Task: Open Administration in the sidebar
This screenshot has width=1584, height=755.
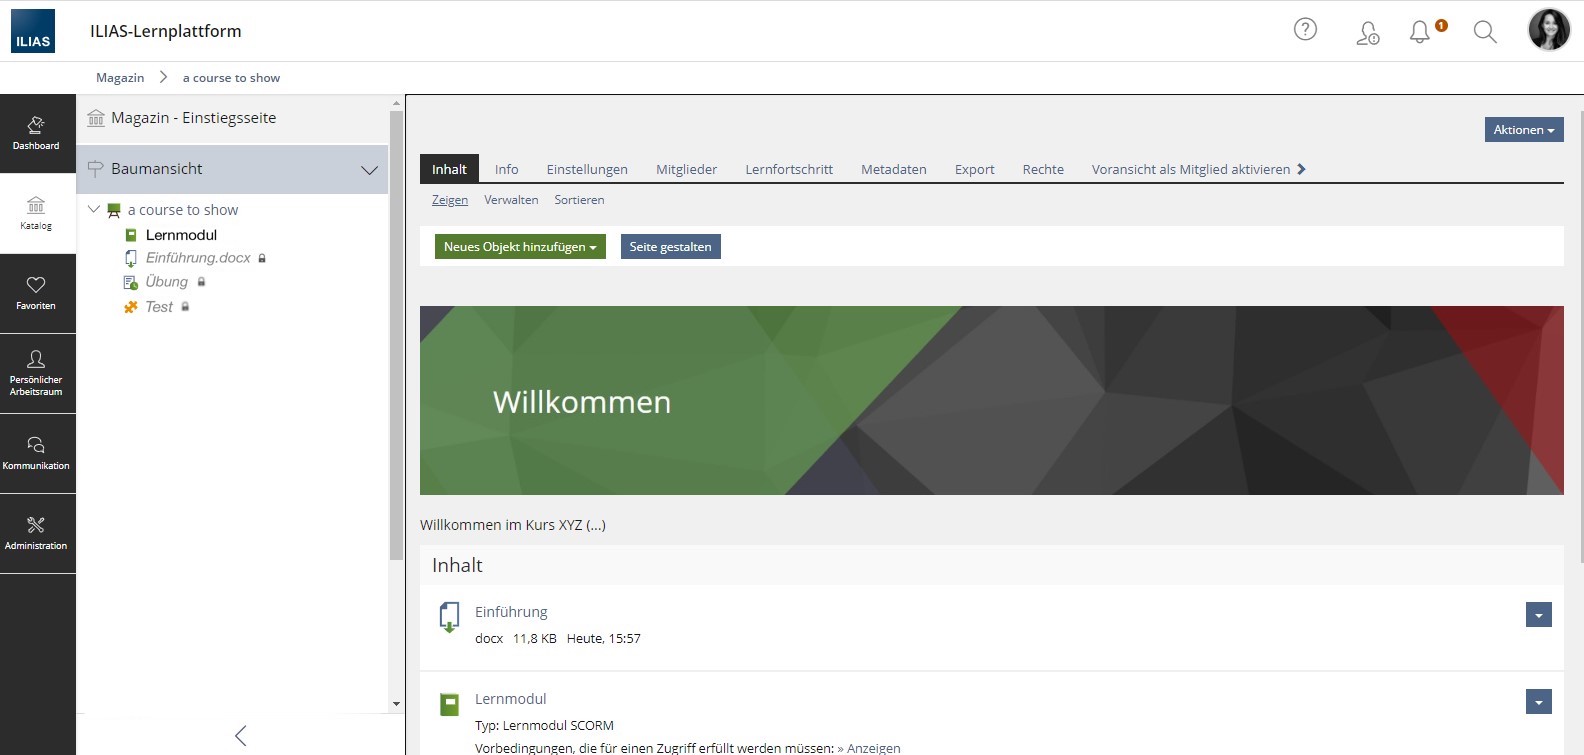Action: click(36, 534)
